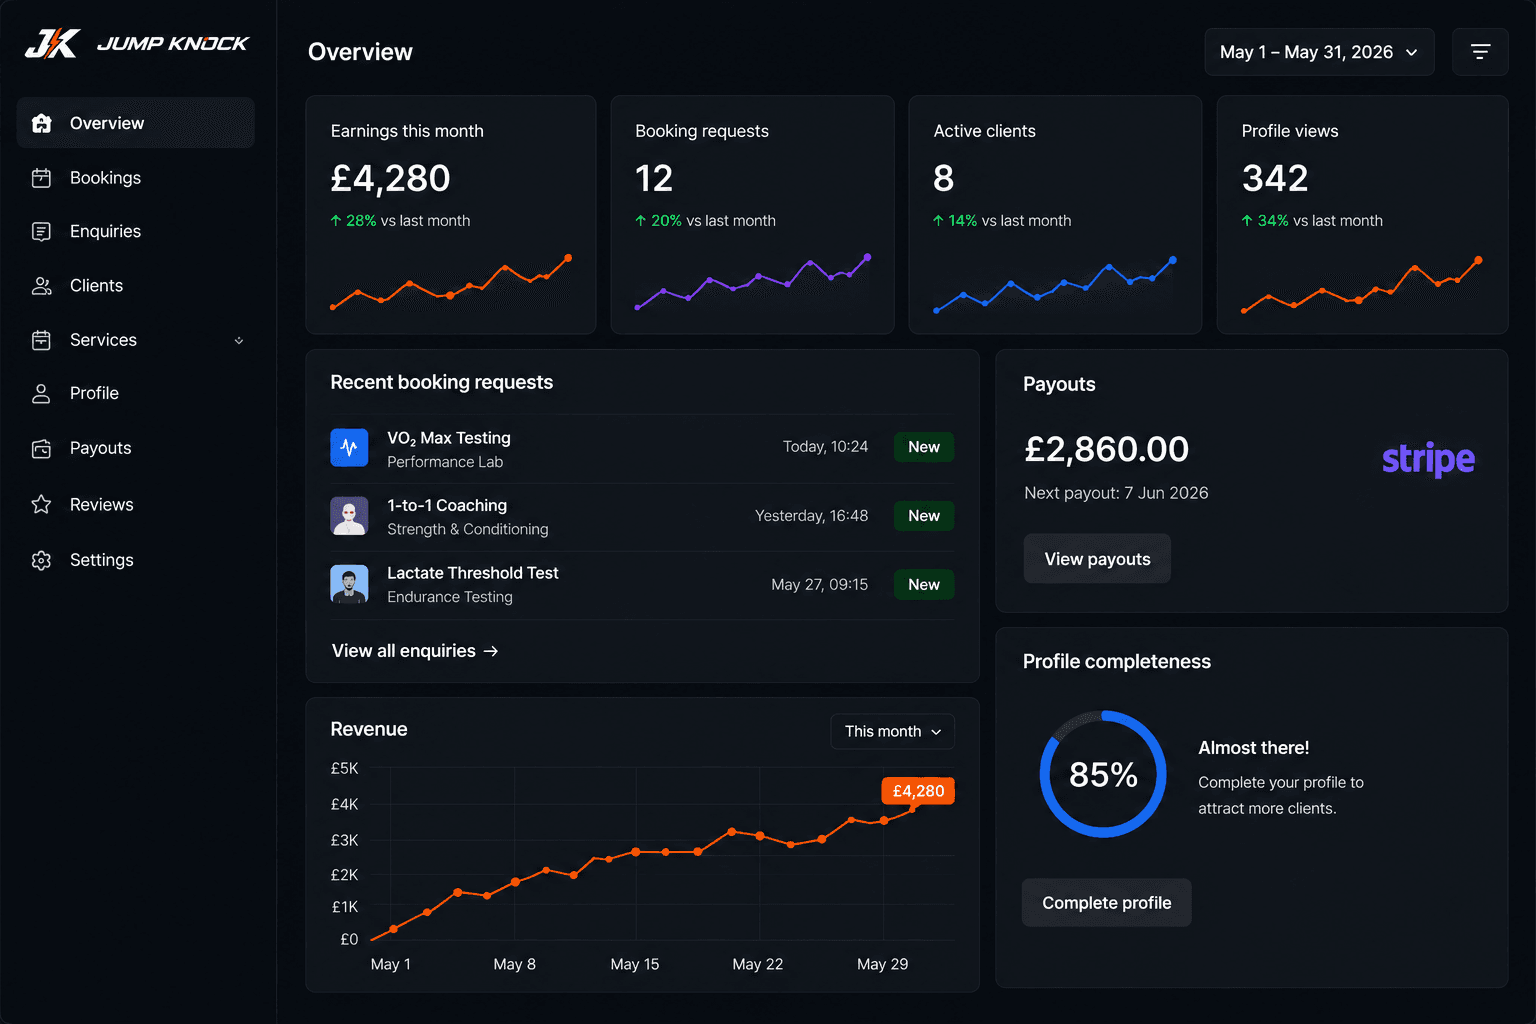The width and height of the screenshot is (1536, 1024).
Task: Open the filter icon beside date range
Action: pos(1480,52)
